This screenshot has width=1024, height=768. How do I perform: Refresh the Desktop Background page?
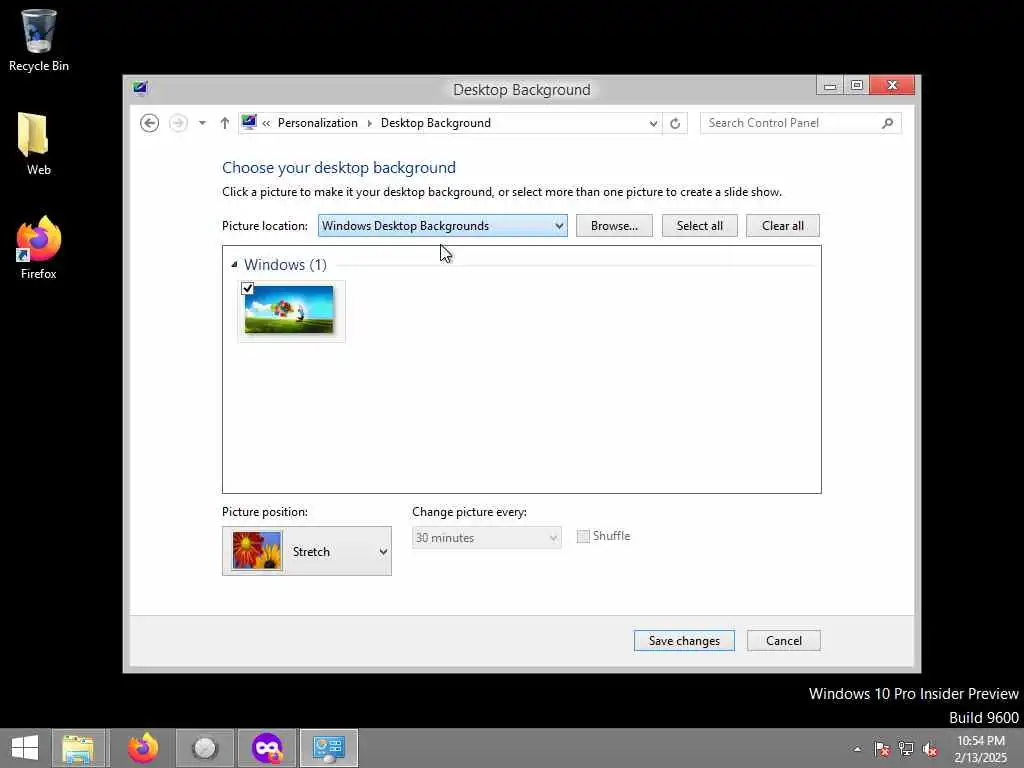tap(675, 123)
